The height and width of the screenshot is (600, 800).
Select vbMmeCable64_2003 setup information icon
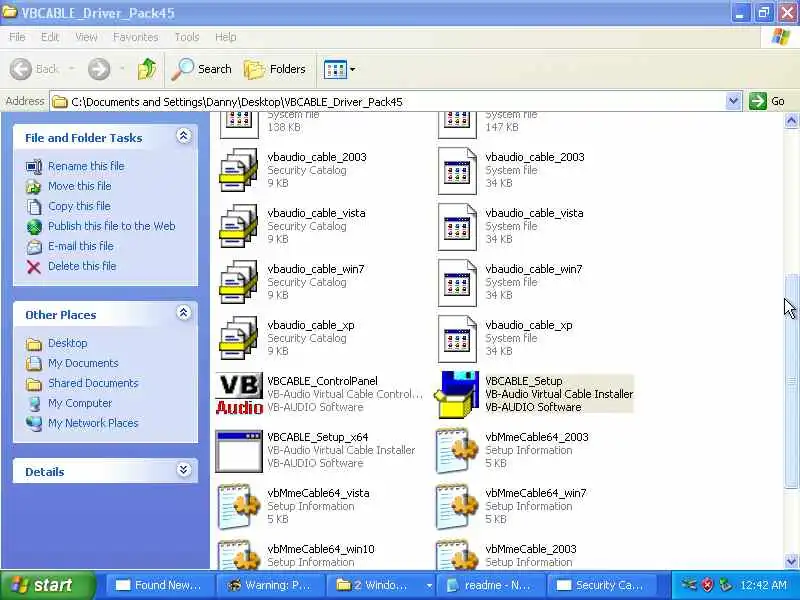point(457,451)
